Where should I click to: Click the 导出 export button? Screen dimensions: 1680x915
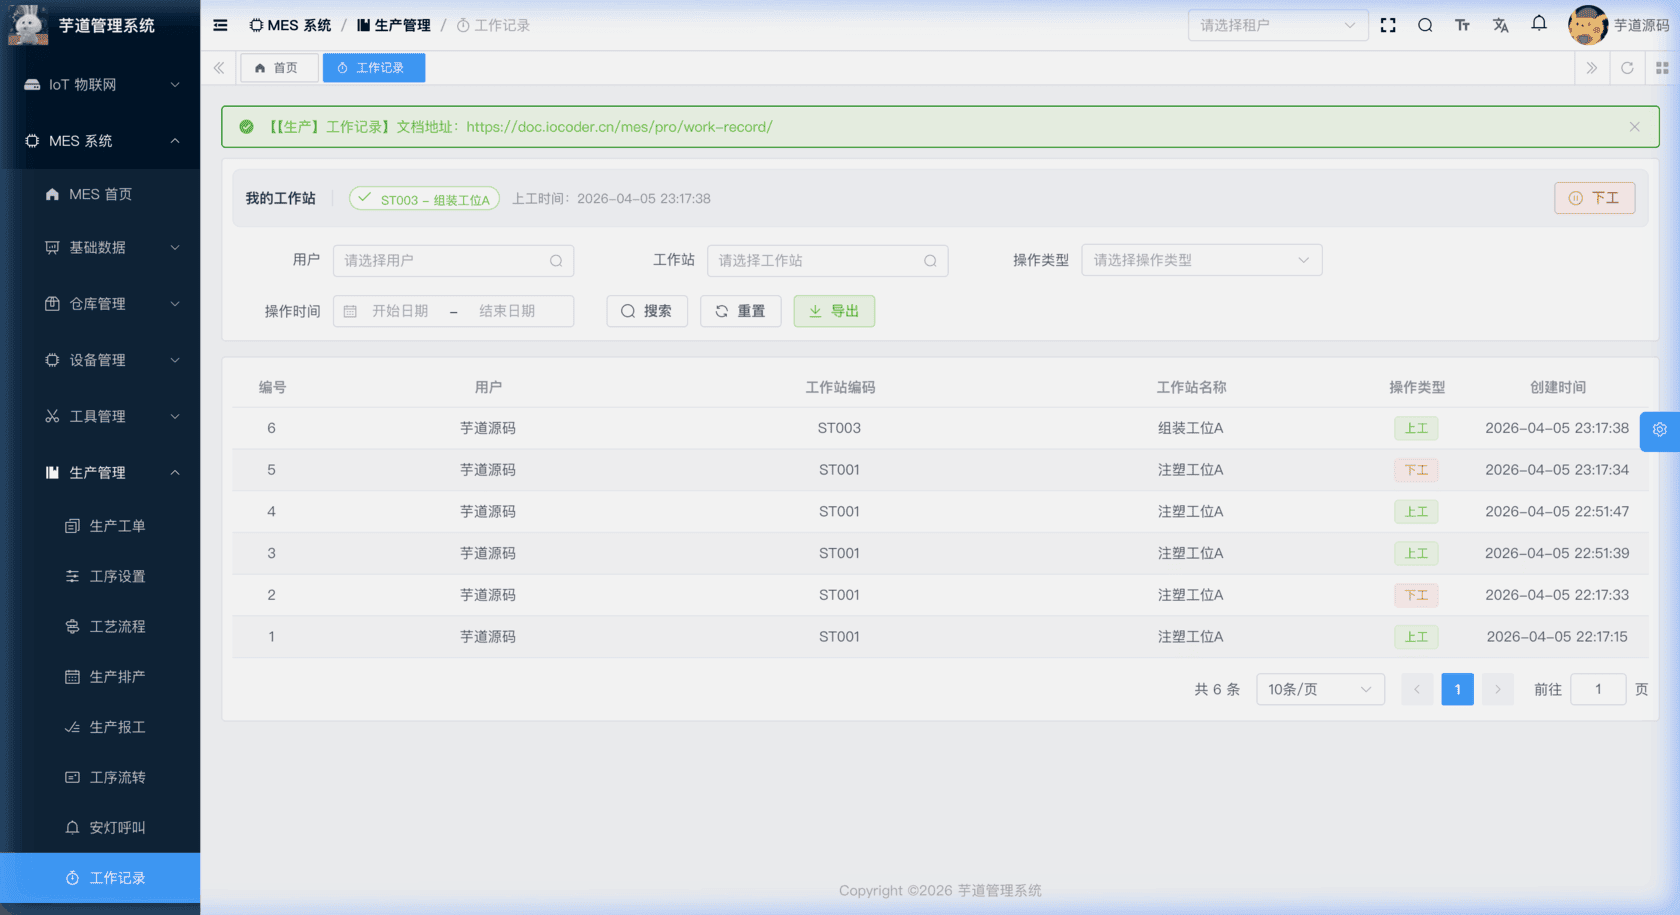[834, 311]
